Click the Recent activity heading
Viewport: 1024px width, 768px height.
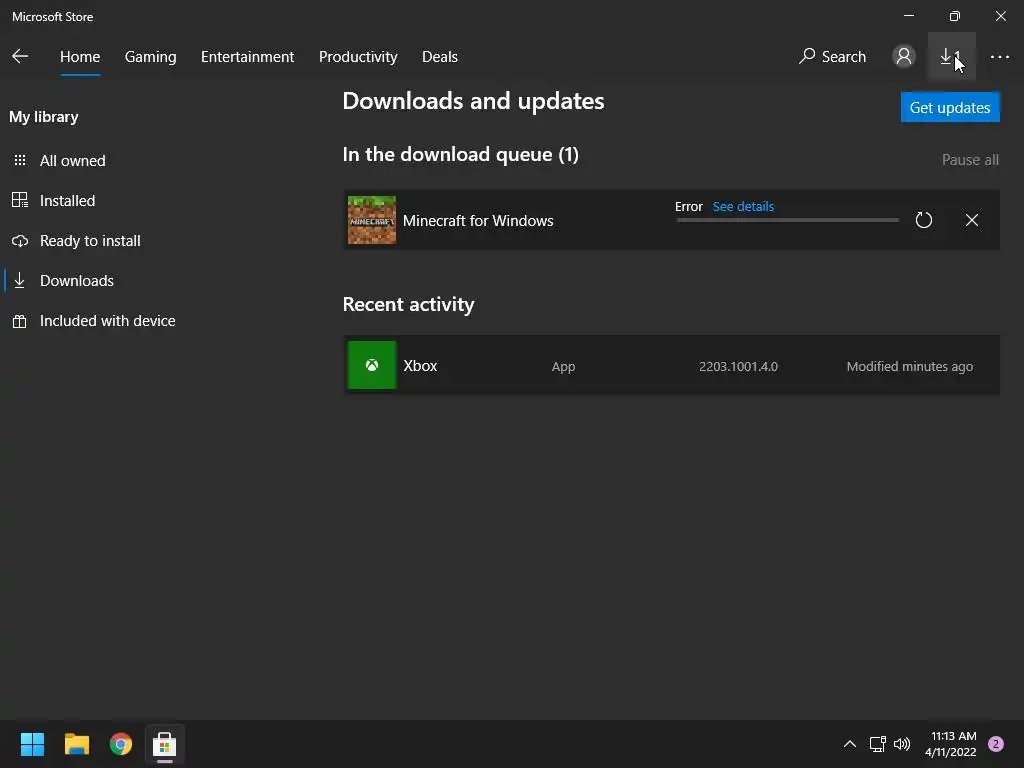408,304
